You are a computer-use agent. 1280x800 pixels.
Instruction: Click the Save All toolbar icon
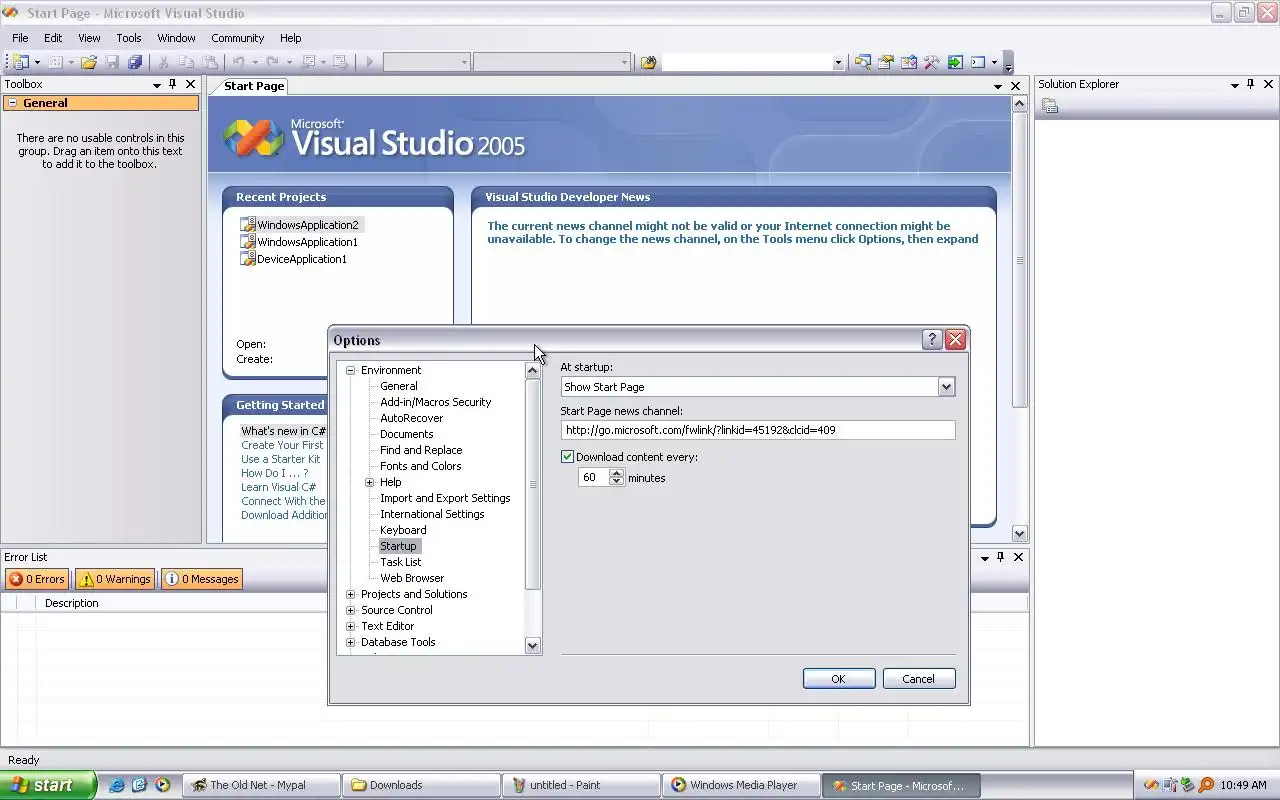(x=135, y=62)
